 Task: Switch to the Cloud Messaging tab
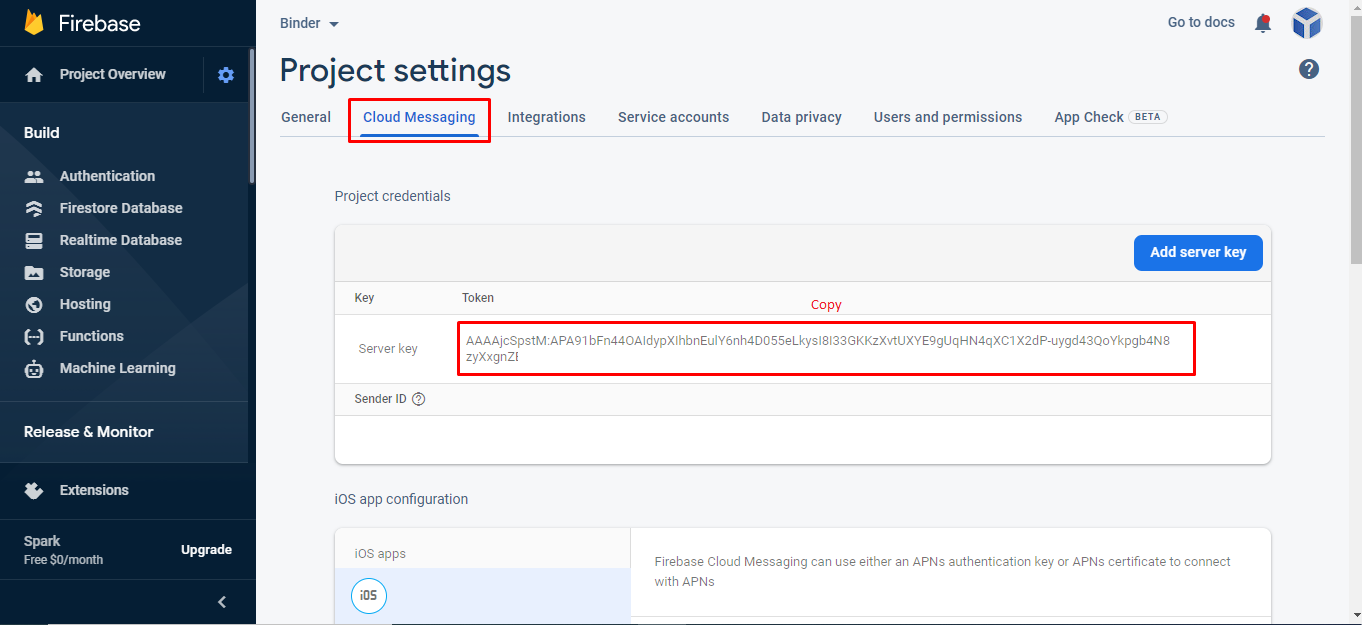[419, 117]
